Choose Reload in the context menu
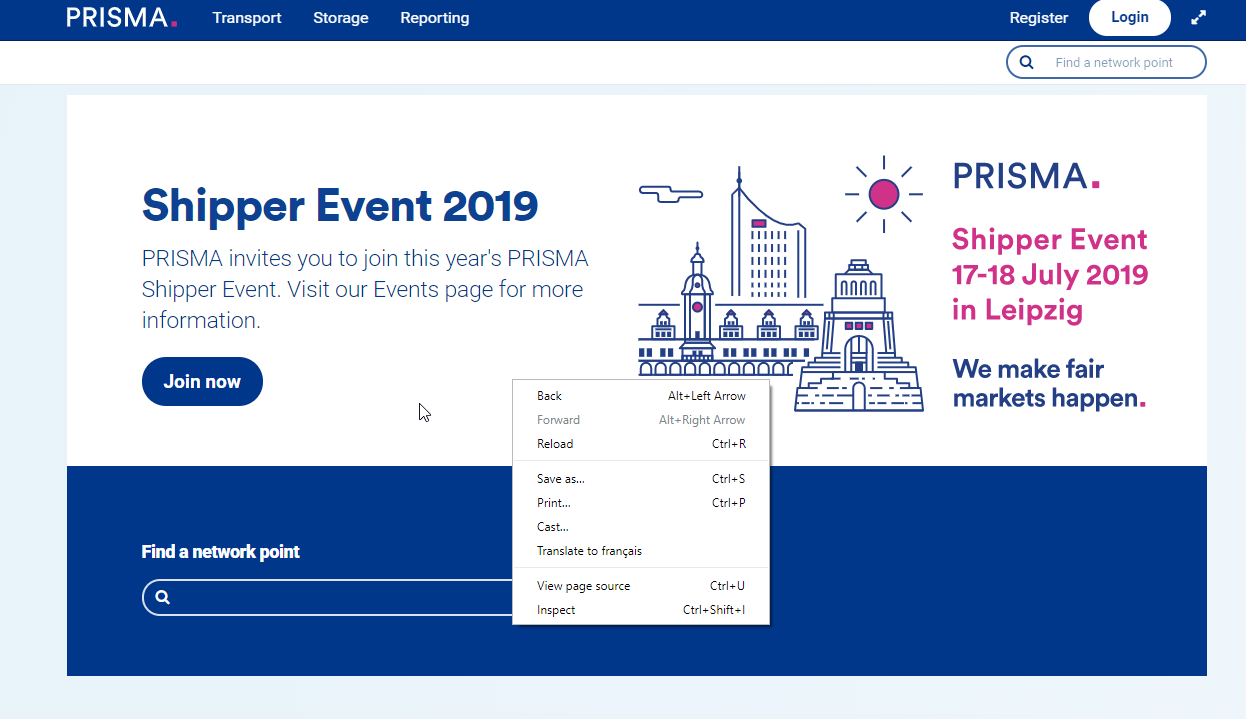Screen dimensions: 1246x719 [x=555, y=444]
